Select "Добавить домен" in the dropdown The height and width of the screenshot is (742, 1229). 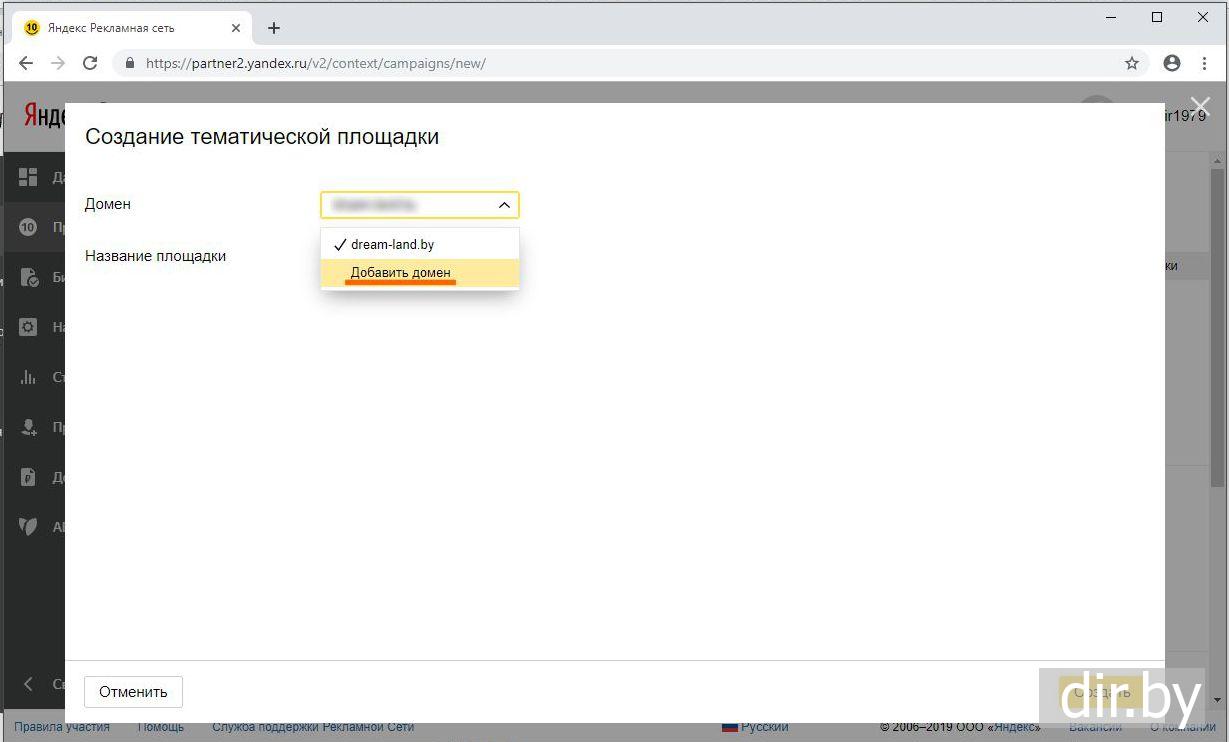click(420, 272)
